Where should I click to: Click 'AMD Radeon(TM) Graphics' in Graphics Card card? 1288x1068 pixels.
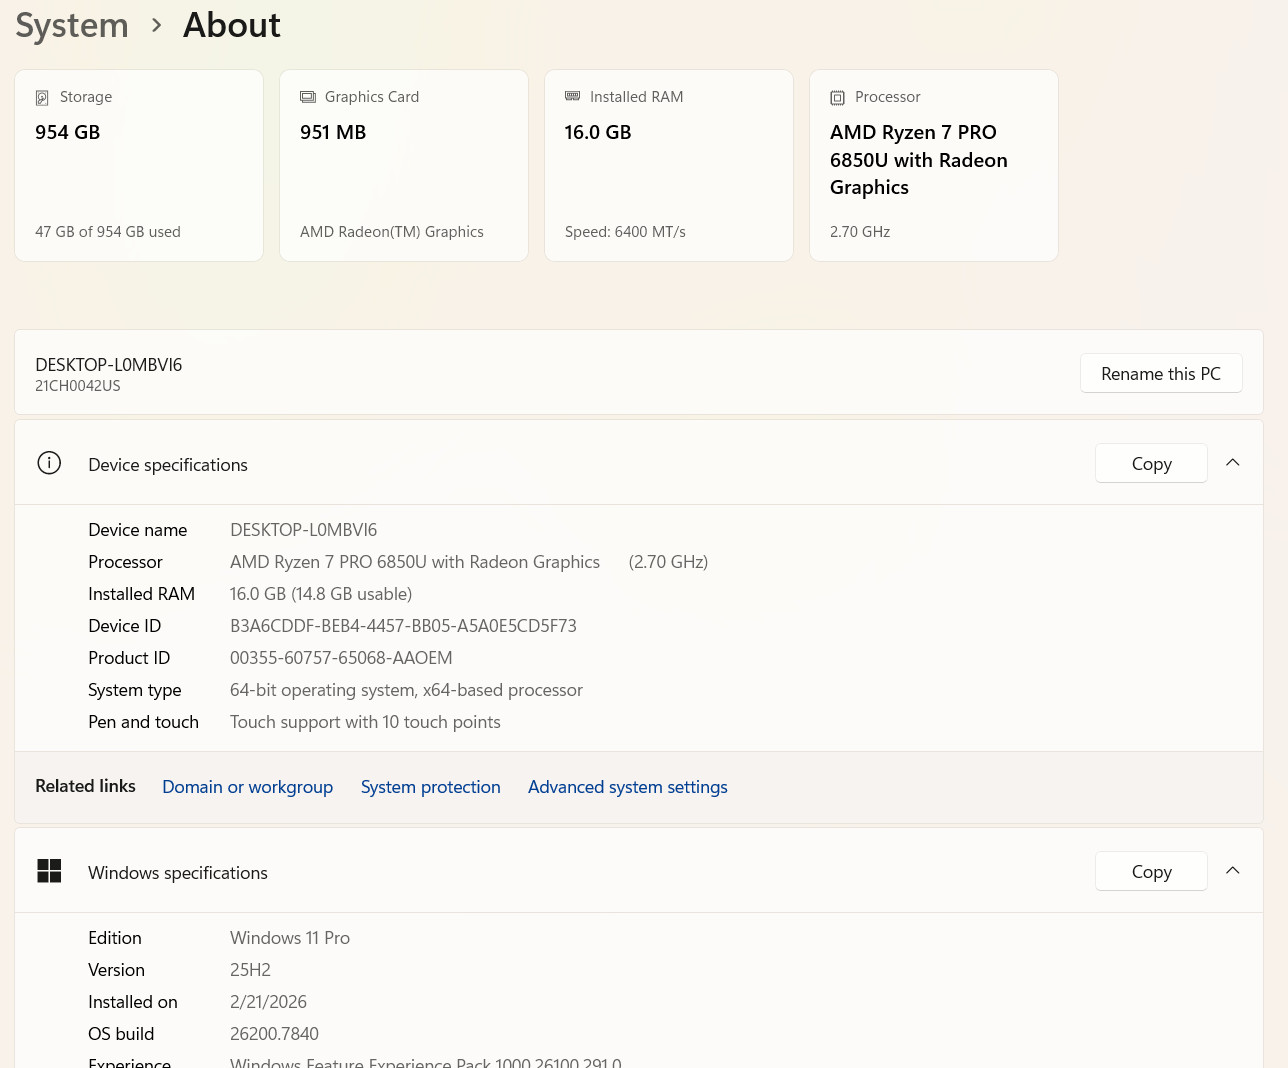click(392, 232)
